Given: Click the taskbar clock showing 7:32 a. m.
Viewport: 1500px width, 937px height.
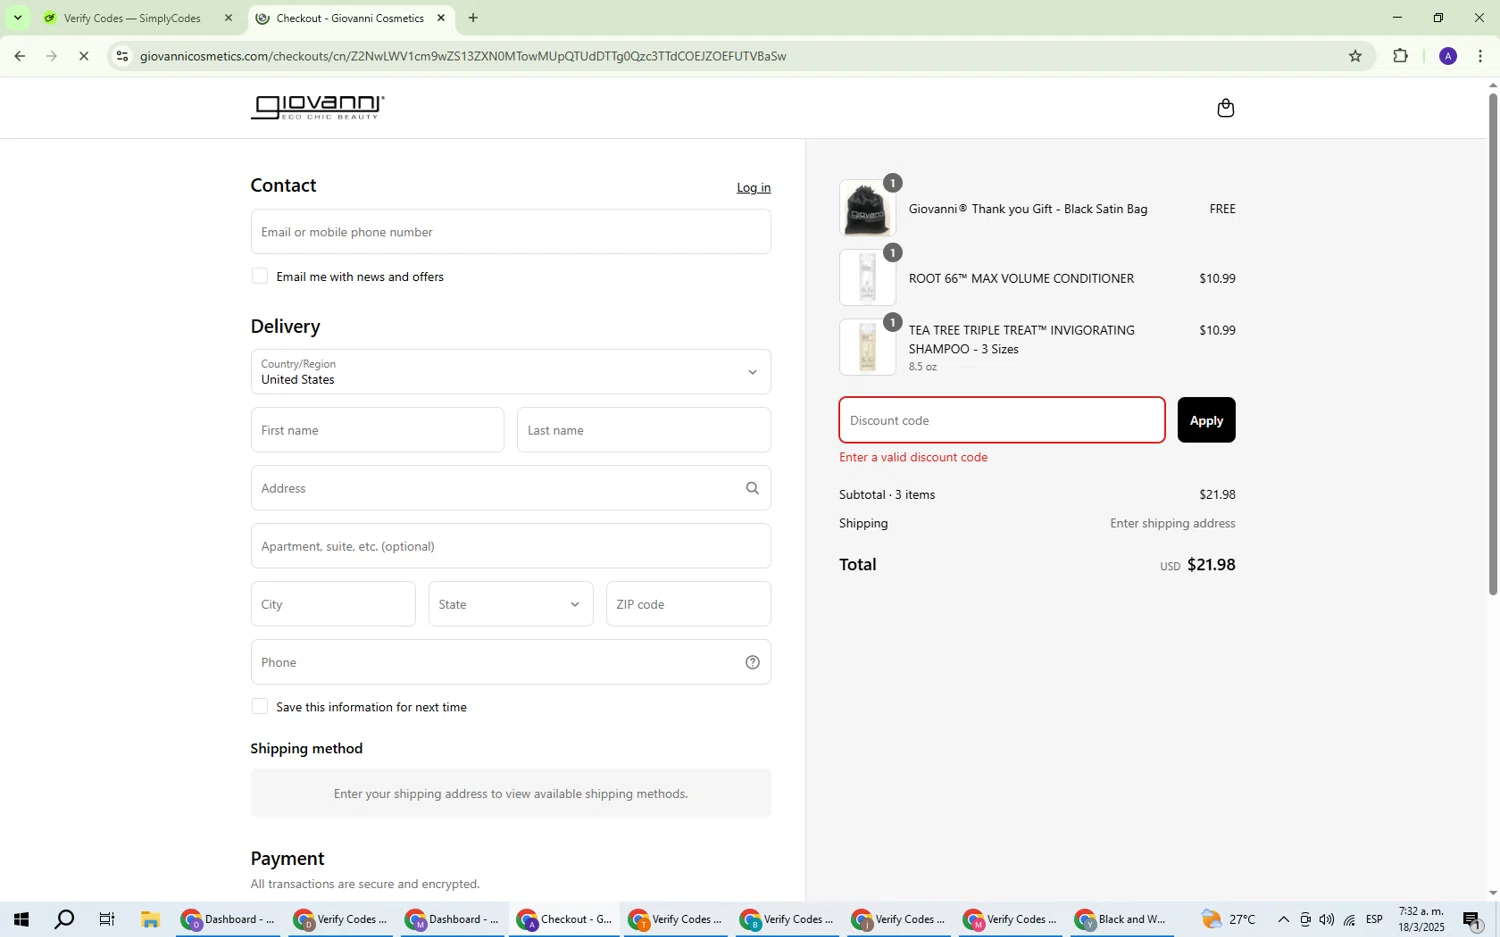Looking at the screenshot, I should (1421, 919).
